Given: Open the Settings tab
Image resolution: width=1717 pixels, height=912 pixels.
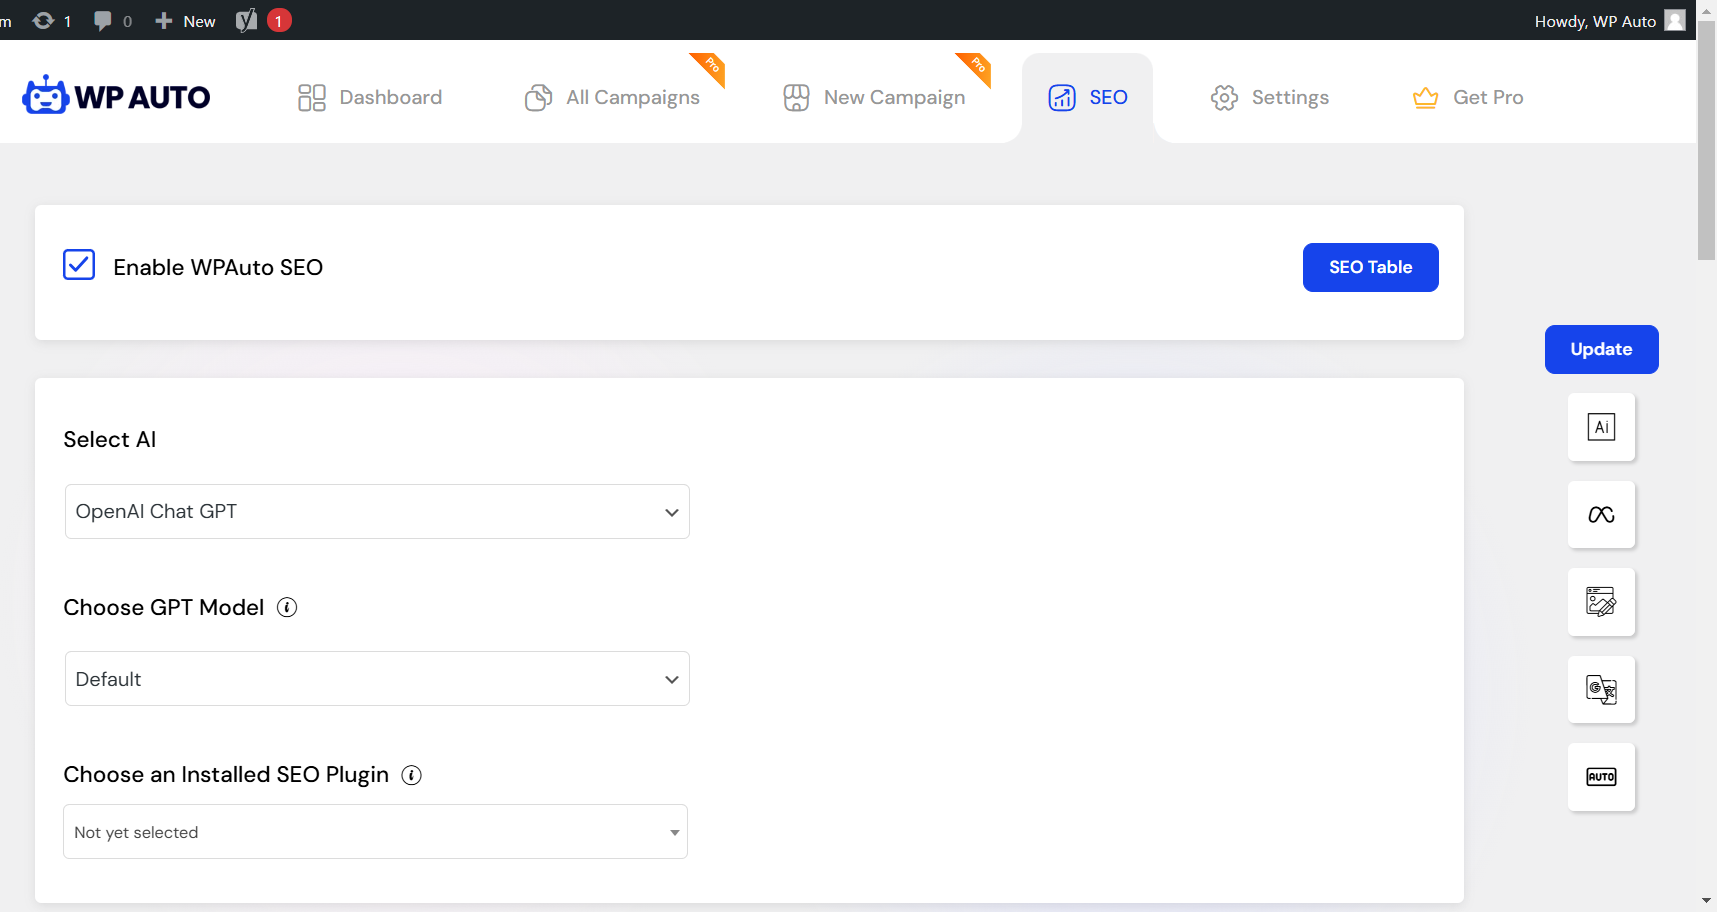Looking at the screenshot, I should coord(1269,97).
